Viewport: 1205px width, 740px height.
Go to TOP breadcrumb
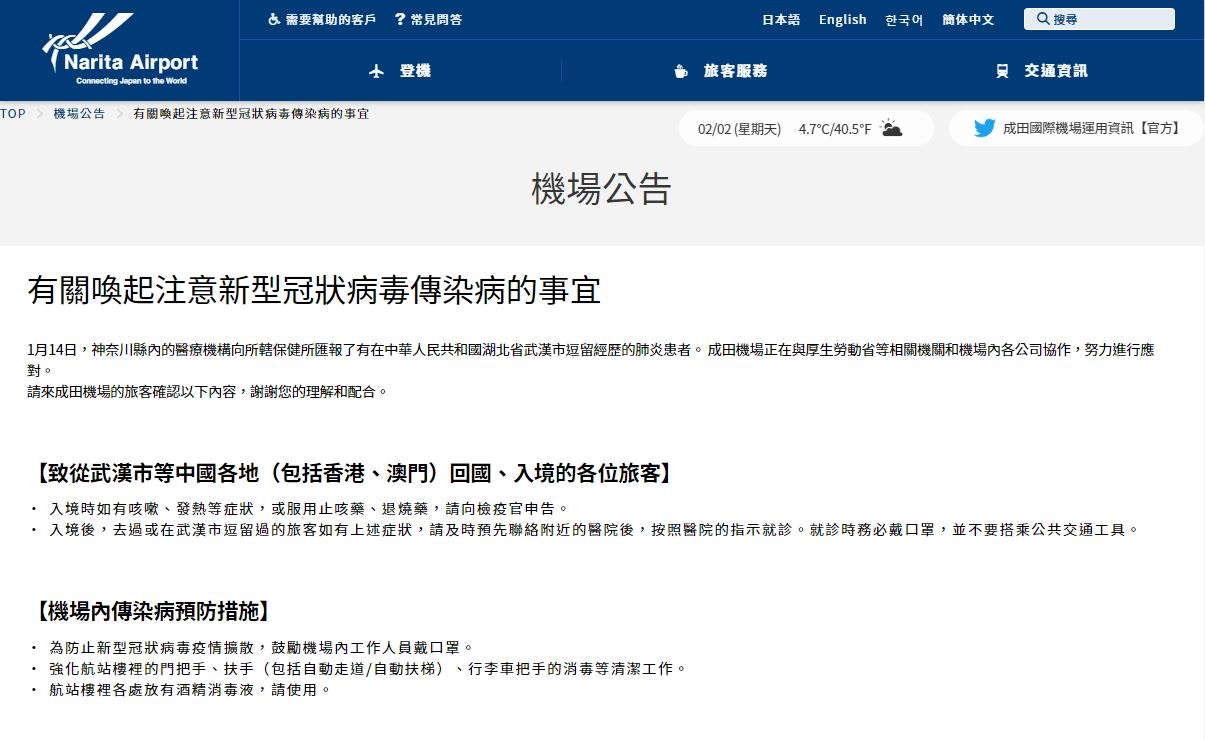click(13, 114)
